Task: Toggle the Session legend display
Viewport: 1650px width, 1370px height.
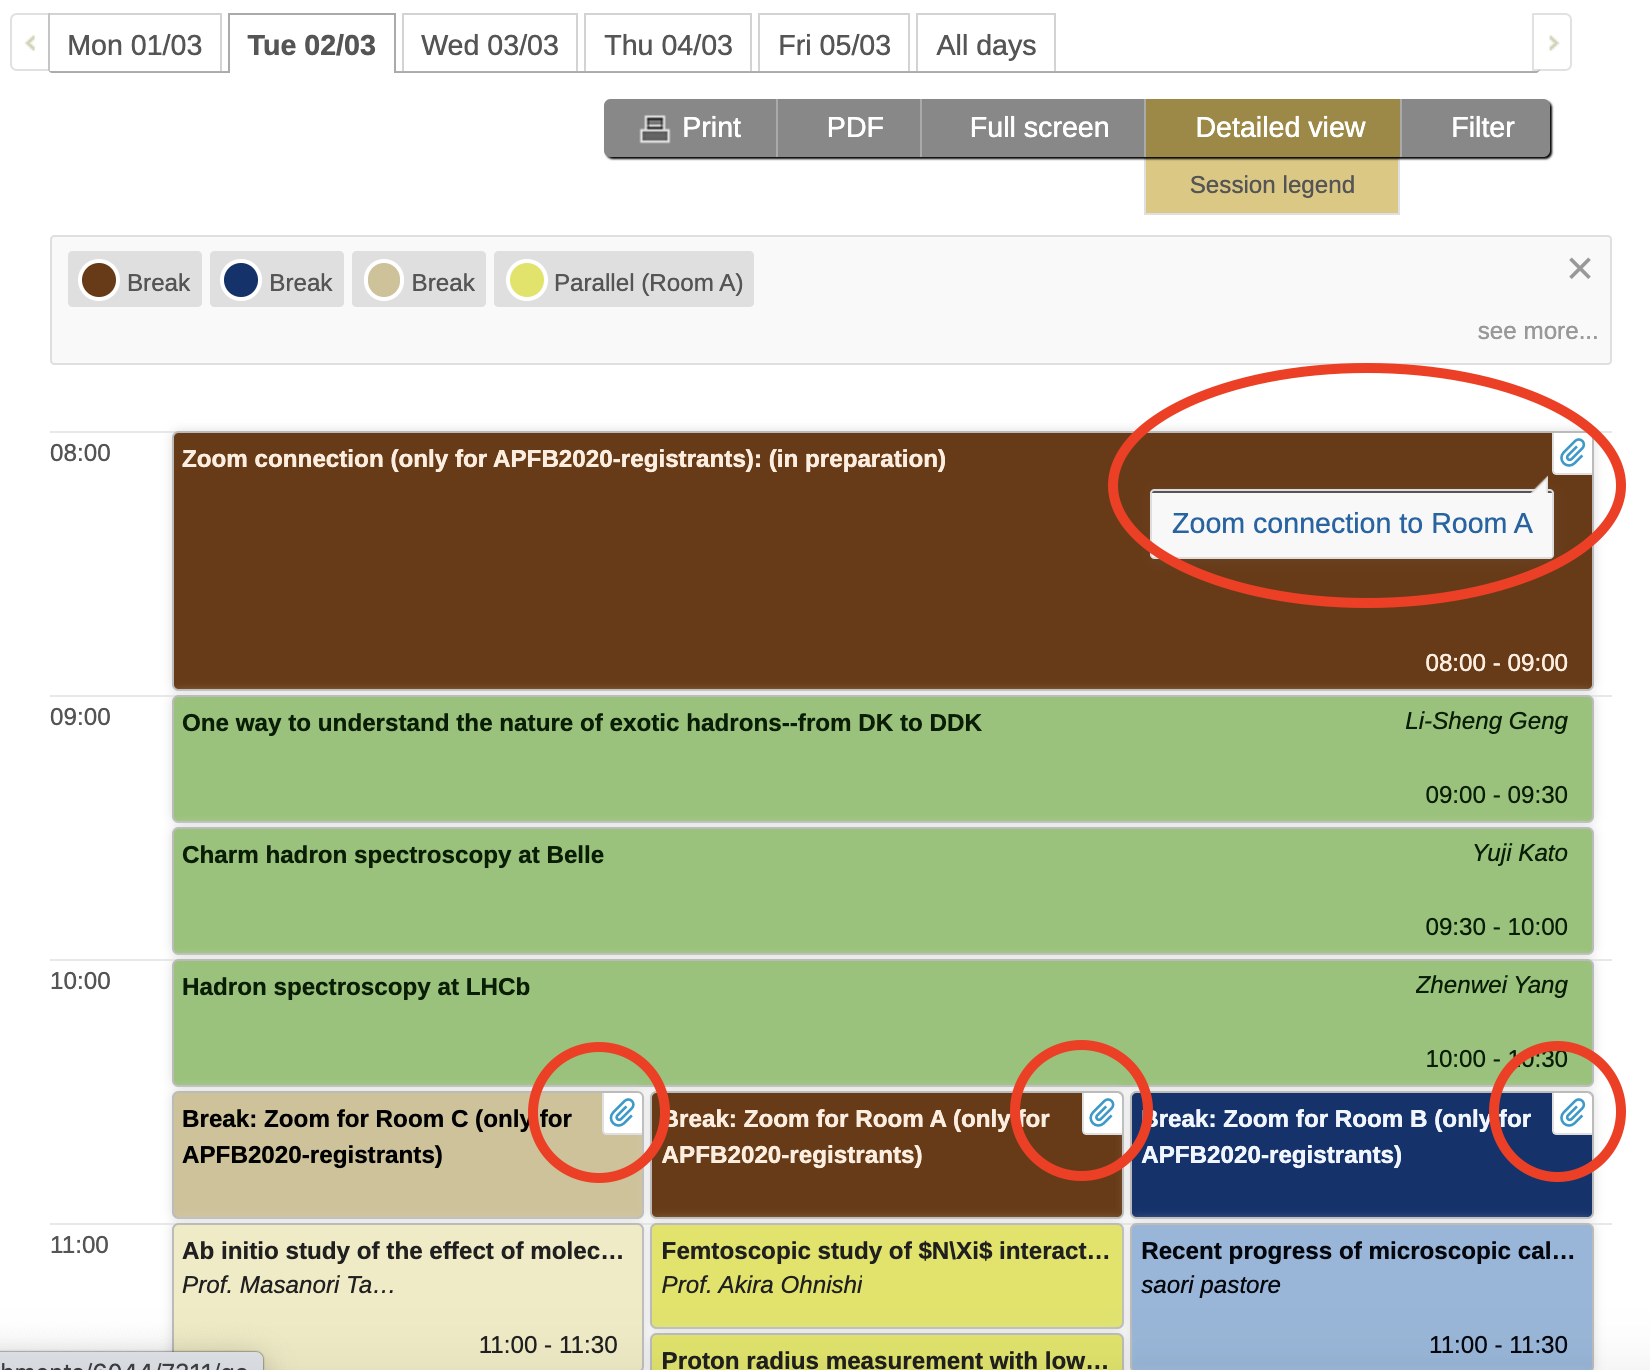Action: [1271, 186]
